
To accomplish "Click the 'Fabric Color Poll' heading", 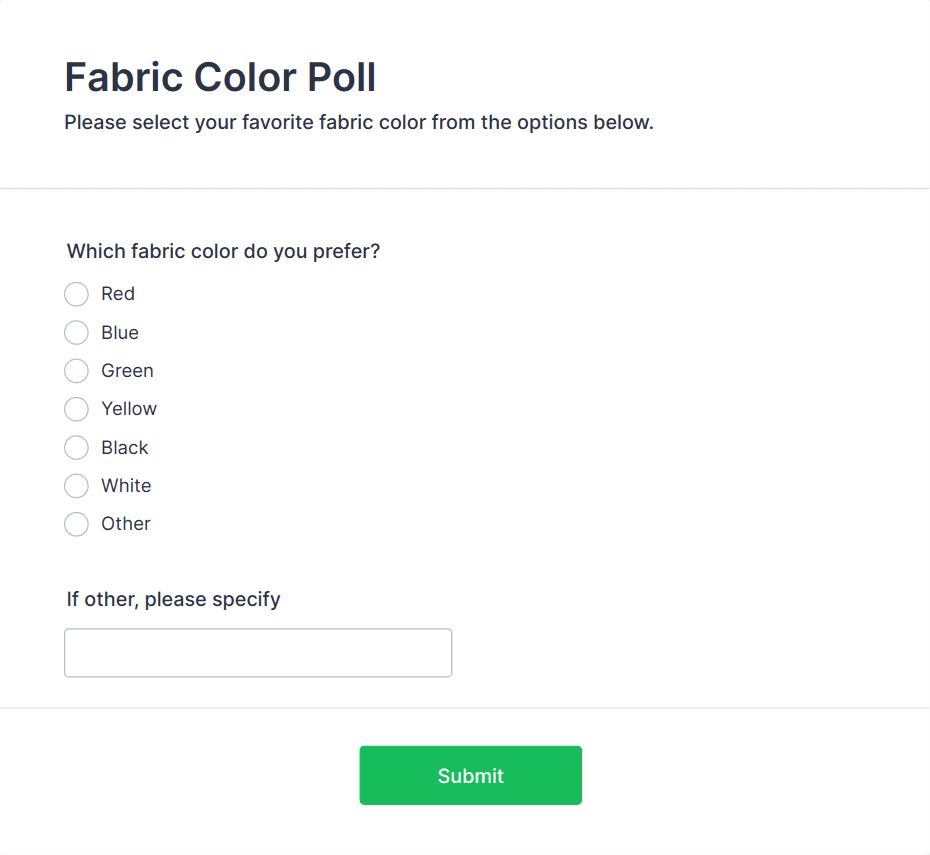I will (x=220, y=77).
